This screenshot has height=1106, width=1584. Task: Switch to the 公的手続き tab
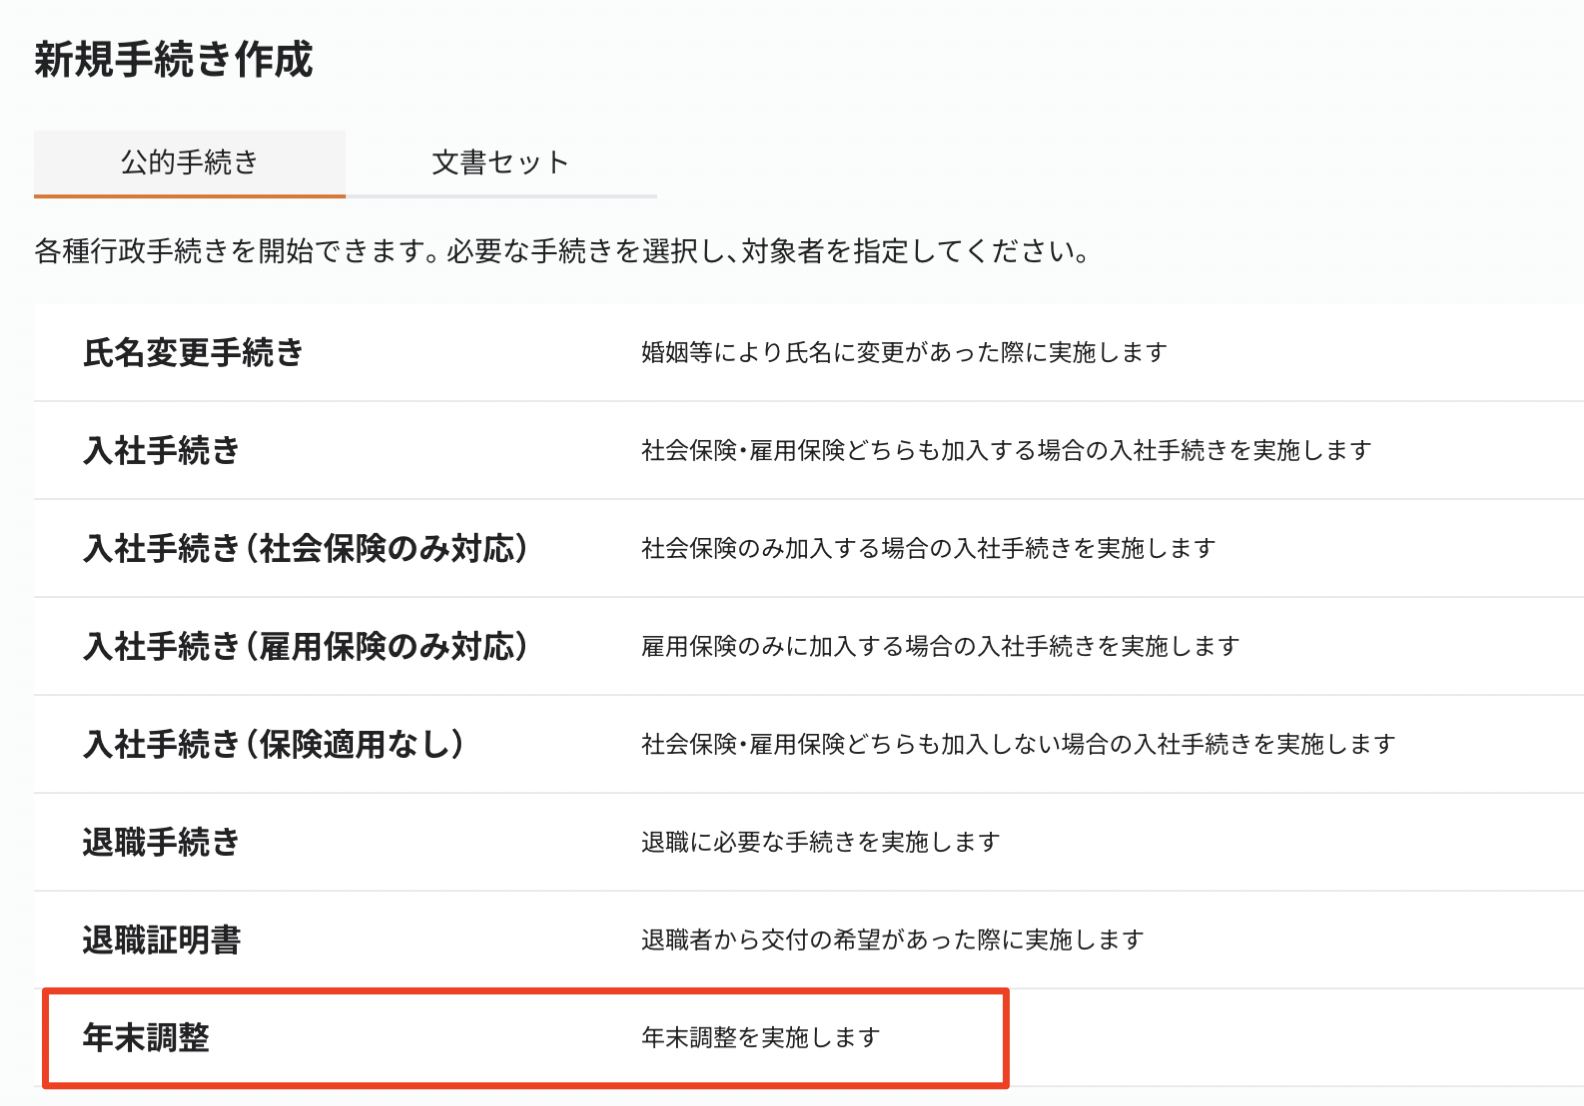click(x=189, y=163)
